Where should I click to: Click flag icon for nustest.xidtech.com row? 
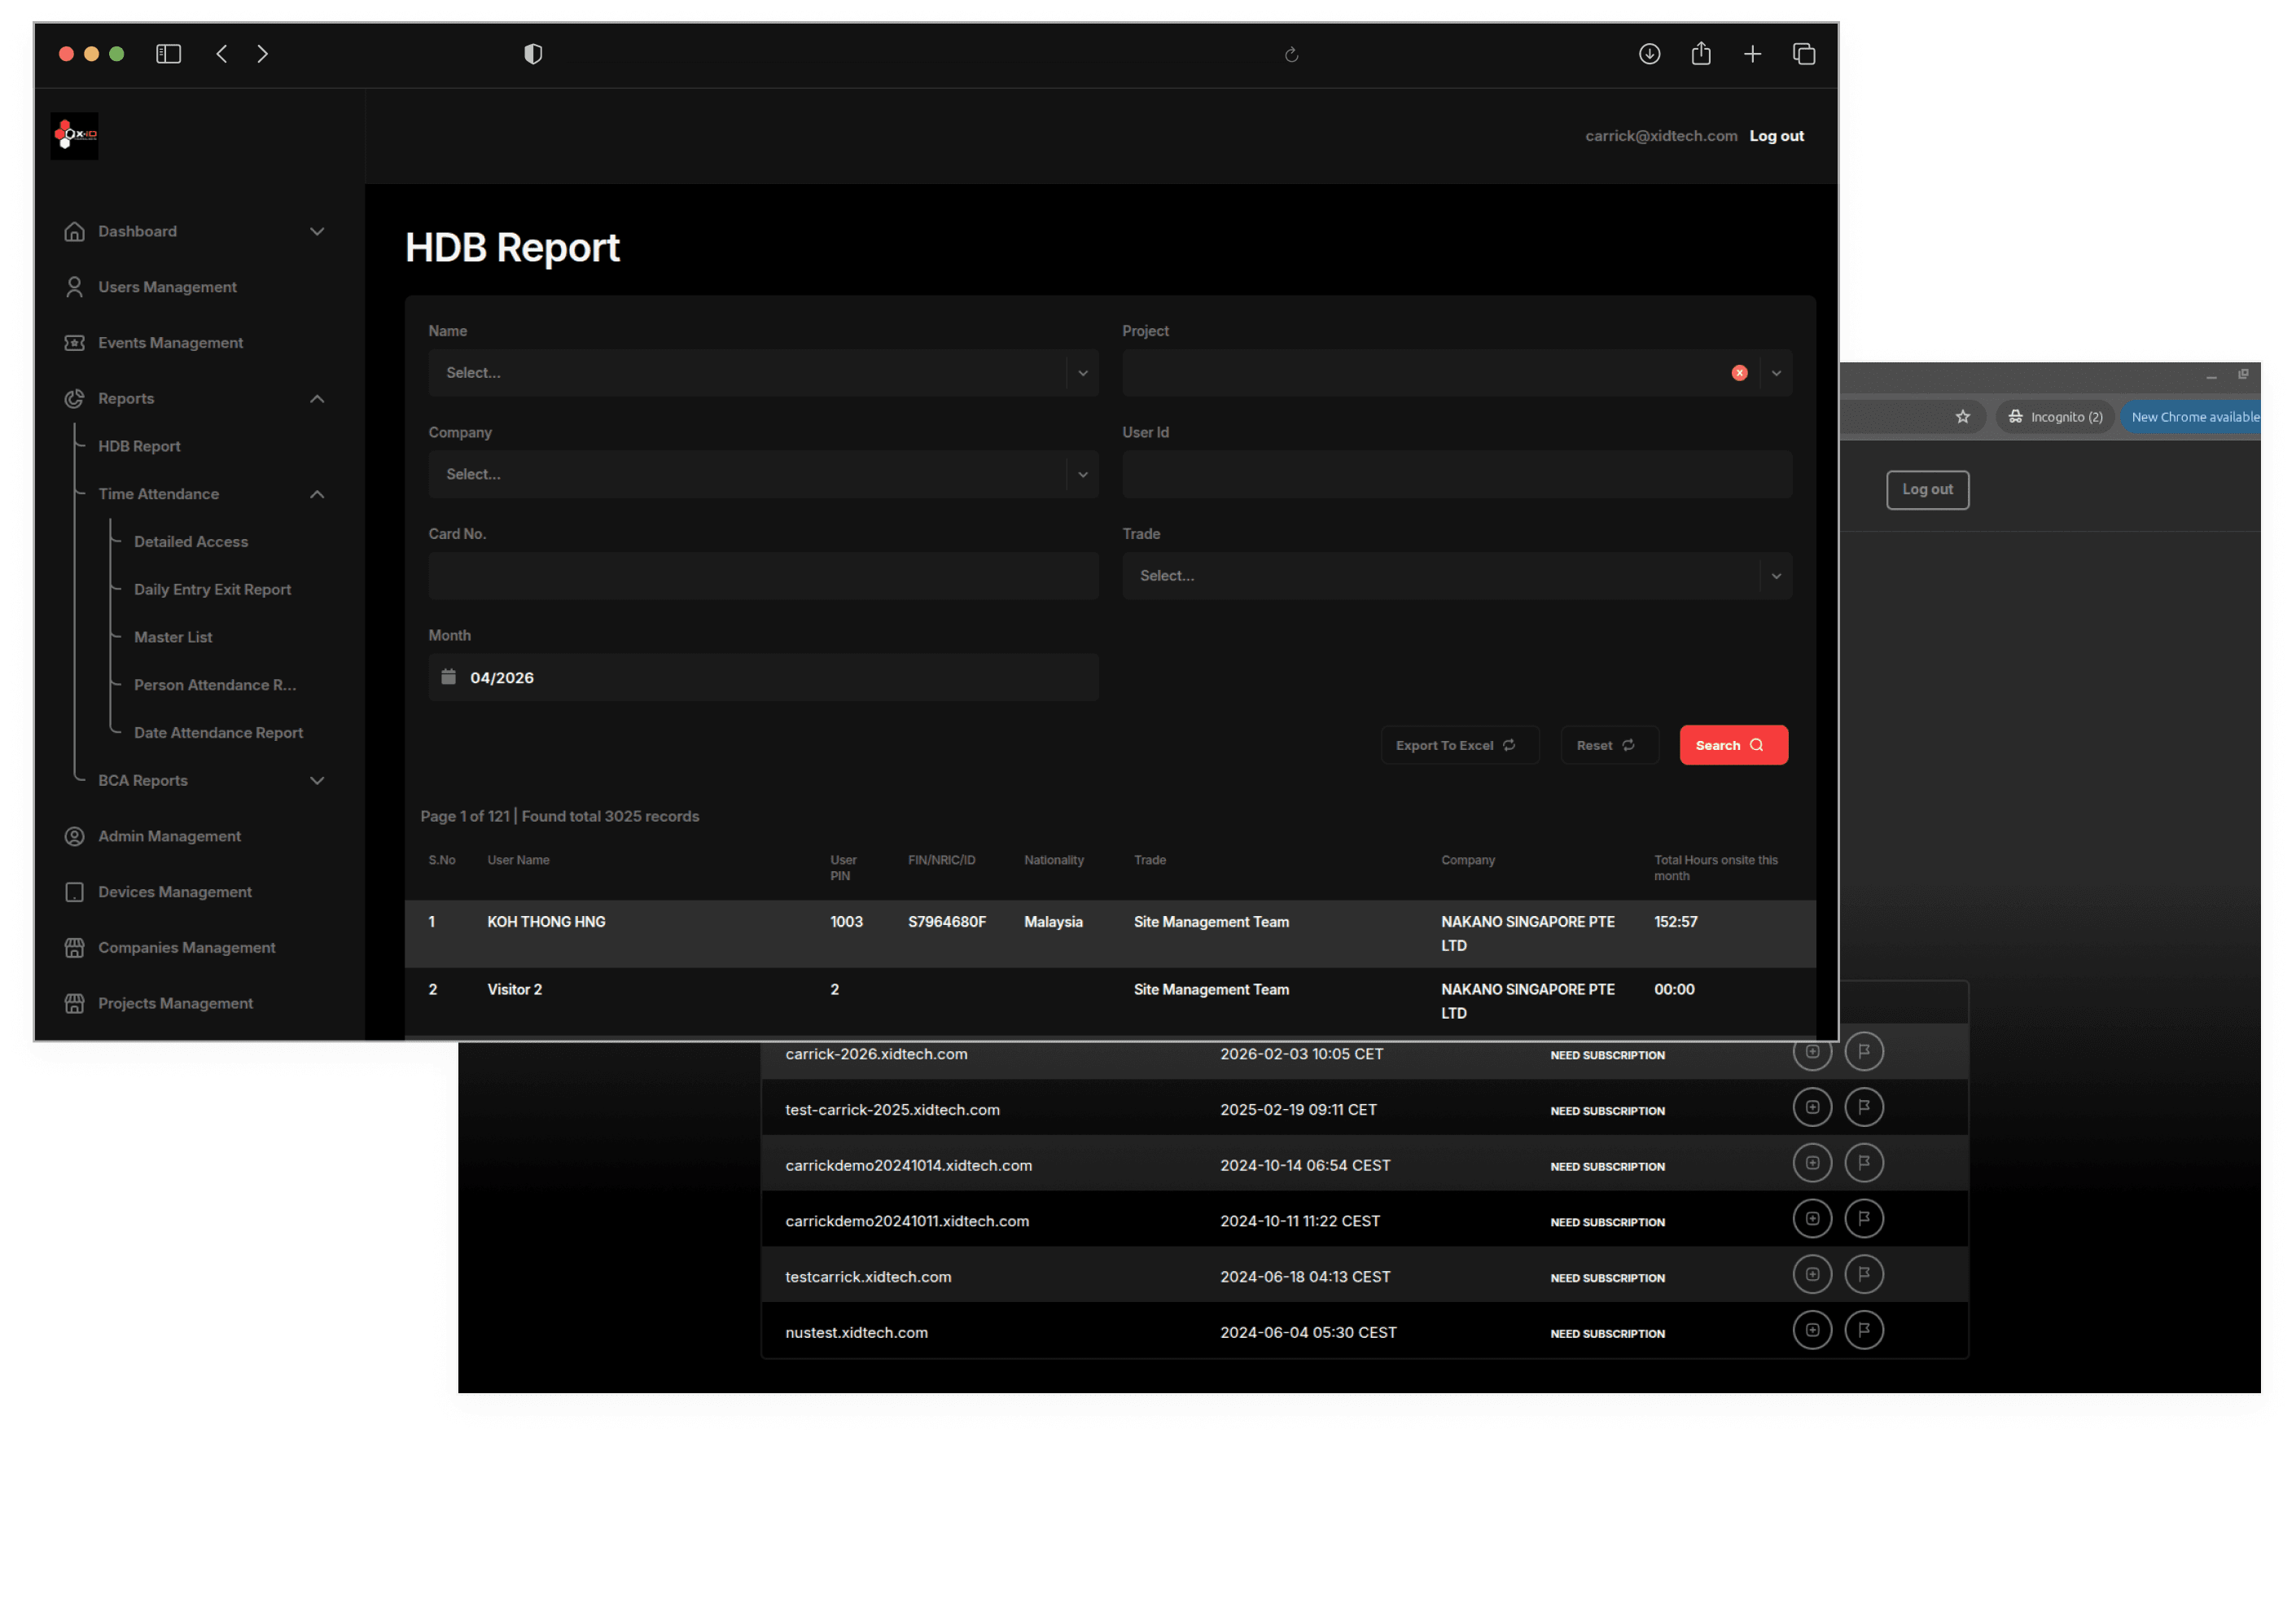pos(1864,1331)
